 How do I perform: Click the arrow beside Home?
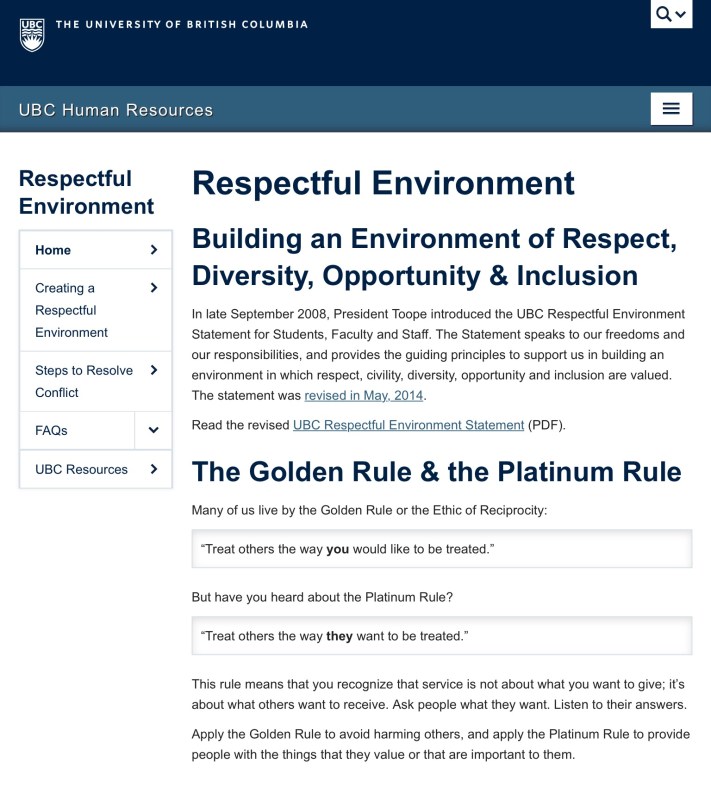[153, 250]
